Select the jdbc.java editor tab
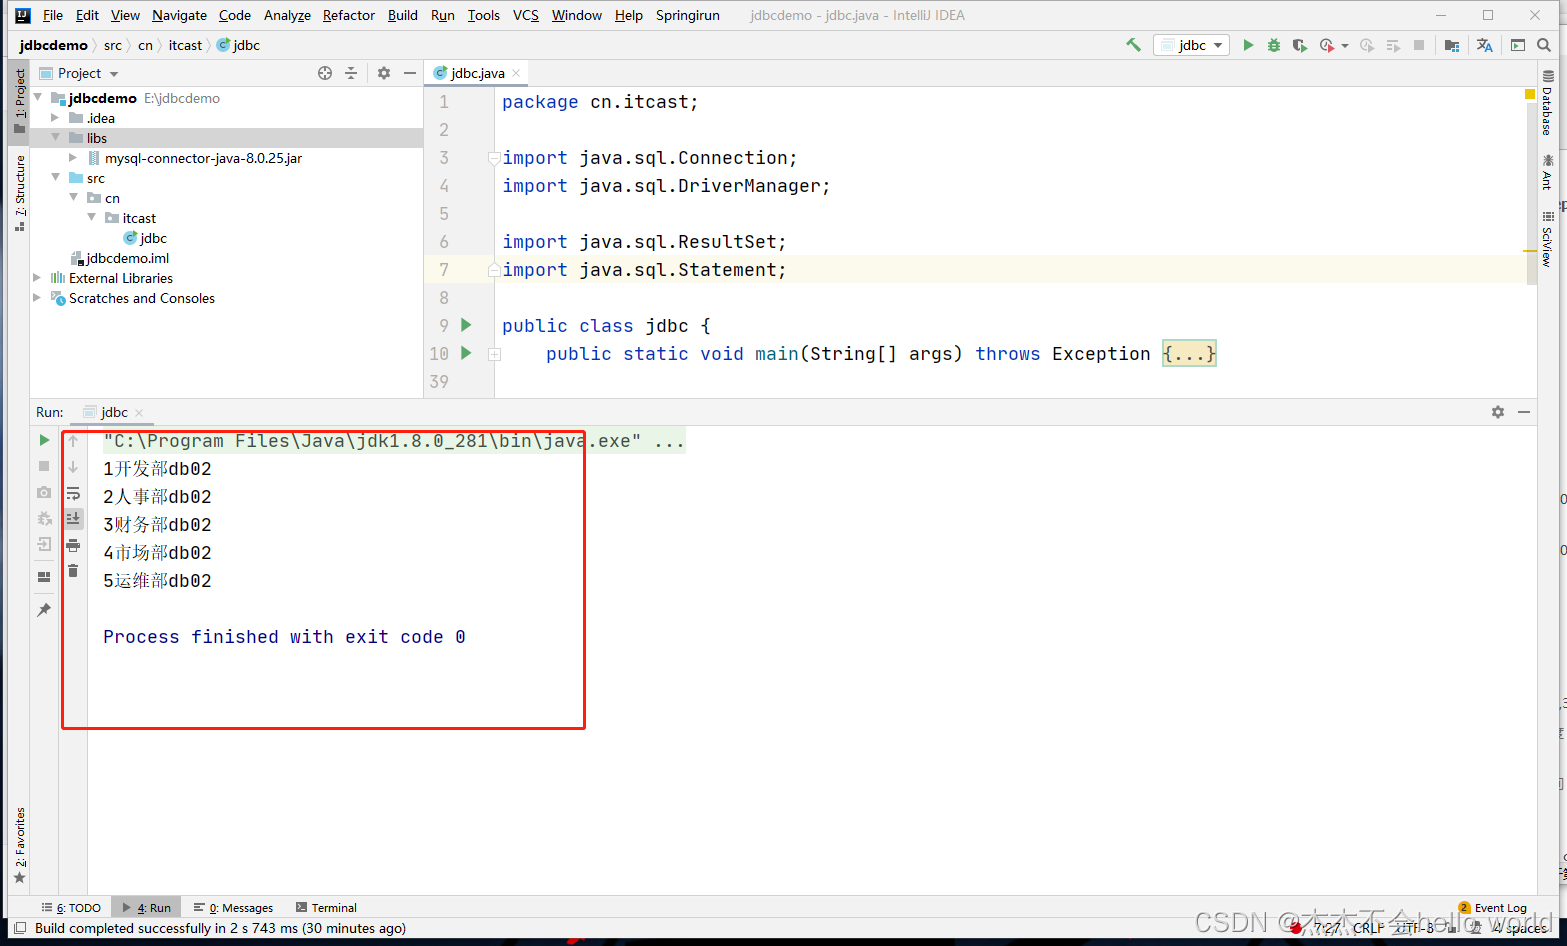This screenshot has height=946, width=1567. click(477, 73)
